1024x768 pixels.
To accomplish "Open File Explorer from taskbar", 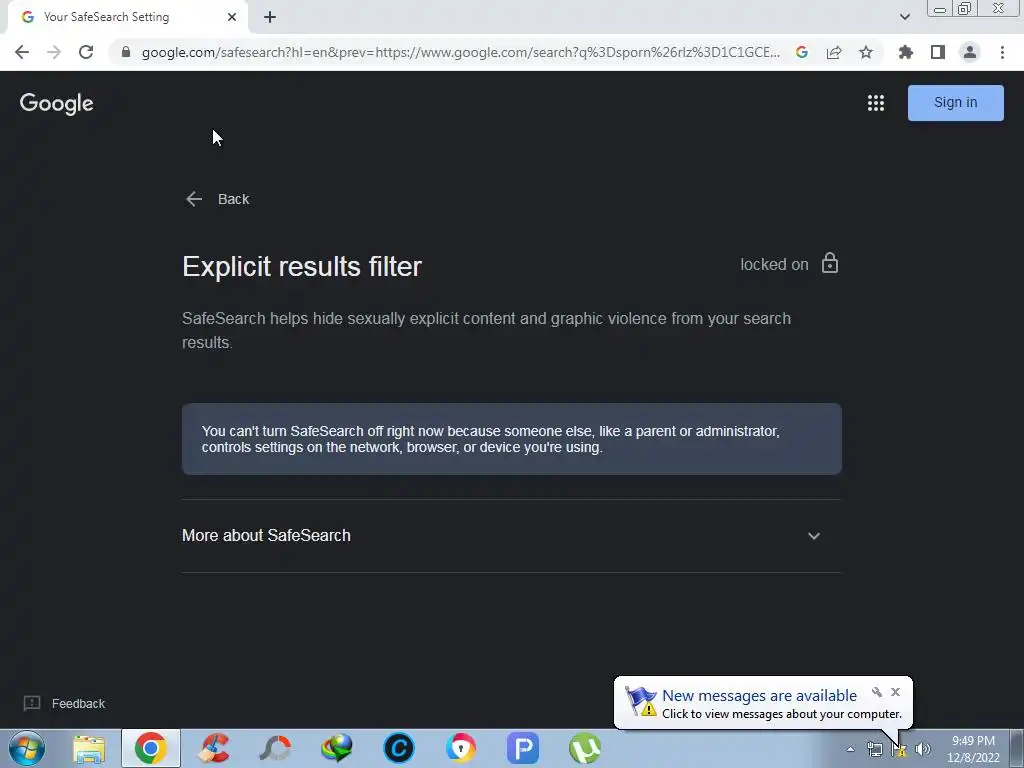I will tap(89, 748).
